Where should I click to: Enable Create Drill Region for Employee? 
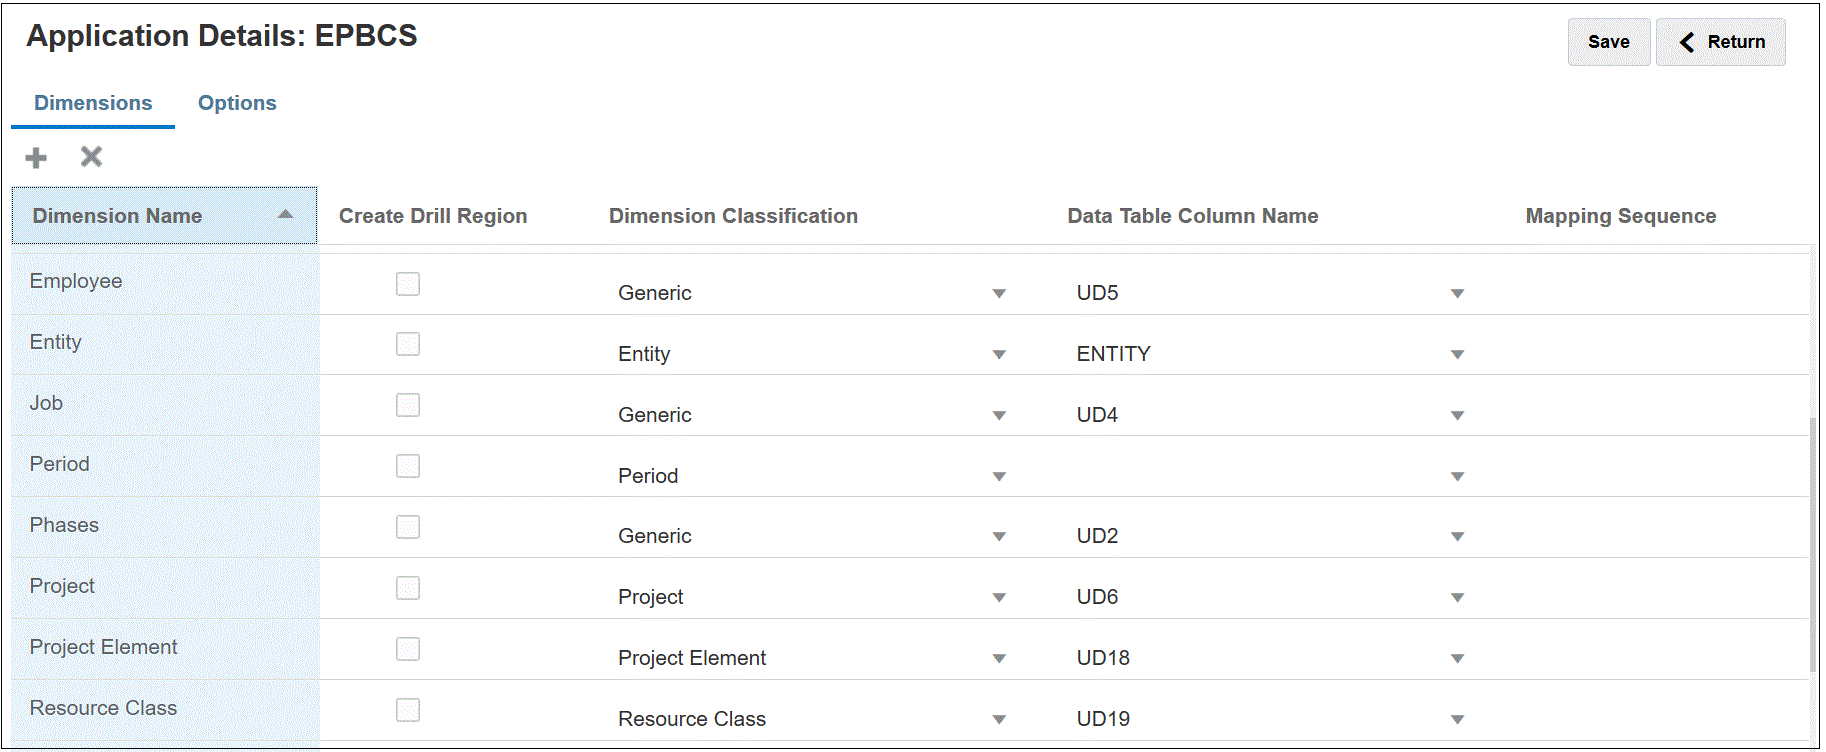click(408, 284)
